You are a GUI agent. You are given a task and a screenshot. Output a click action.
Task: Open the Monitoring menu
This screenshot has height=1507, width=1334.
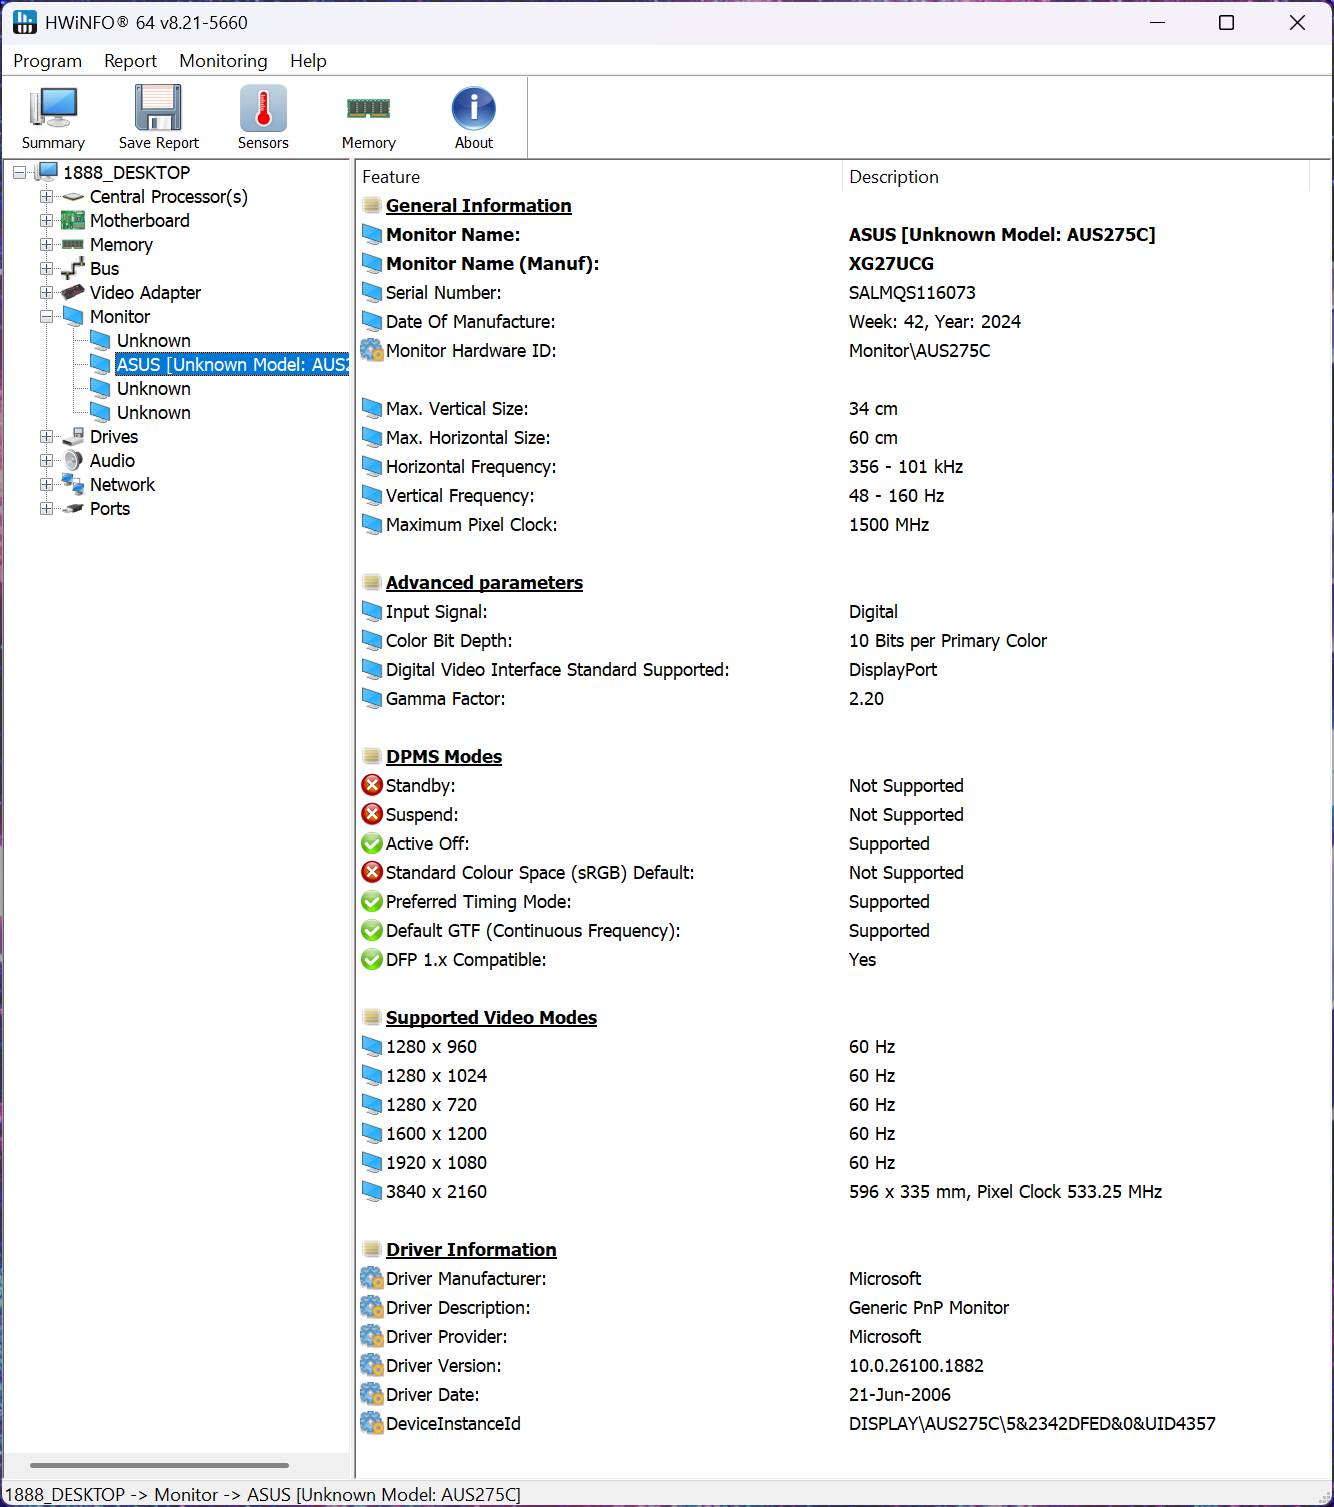click(x=223, y=61)
